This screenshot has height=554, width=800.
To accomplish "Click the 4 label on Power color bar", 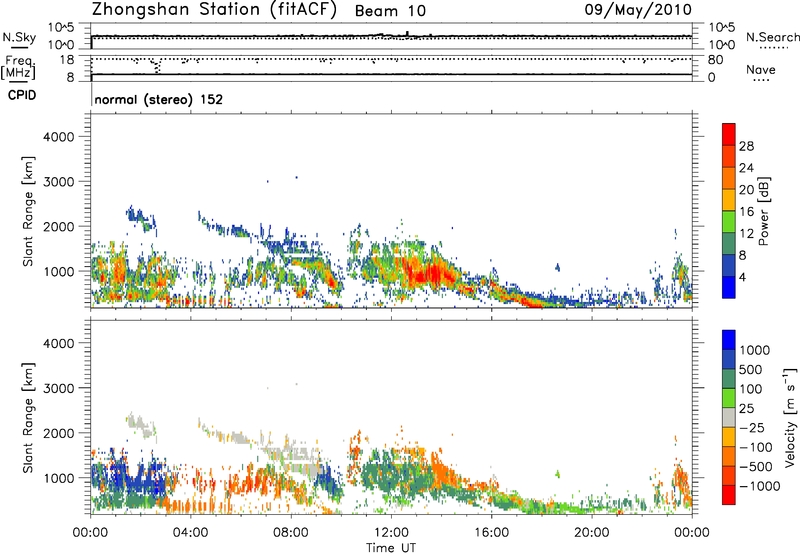I will click(743, 277).
